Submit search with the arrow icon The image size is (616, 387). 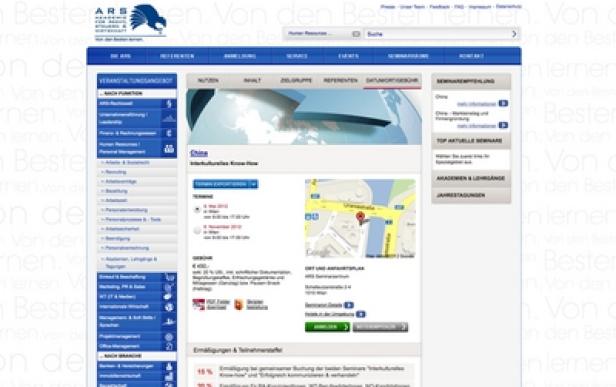click(514, 34)
